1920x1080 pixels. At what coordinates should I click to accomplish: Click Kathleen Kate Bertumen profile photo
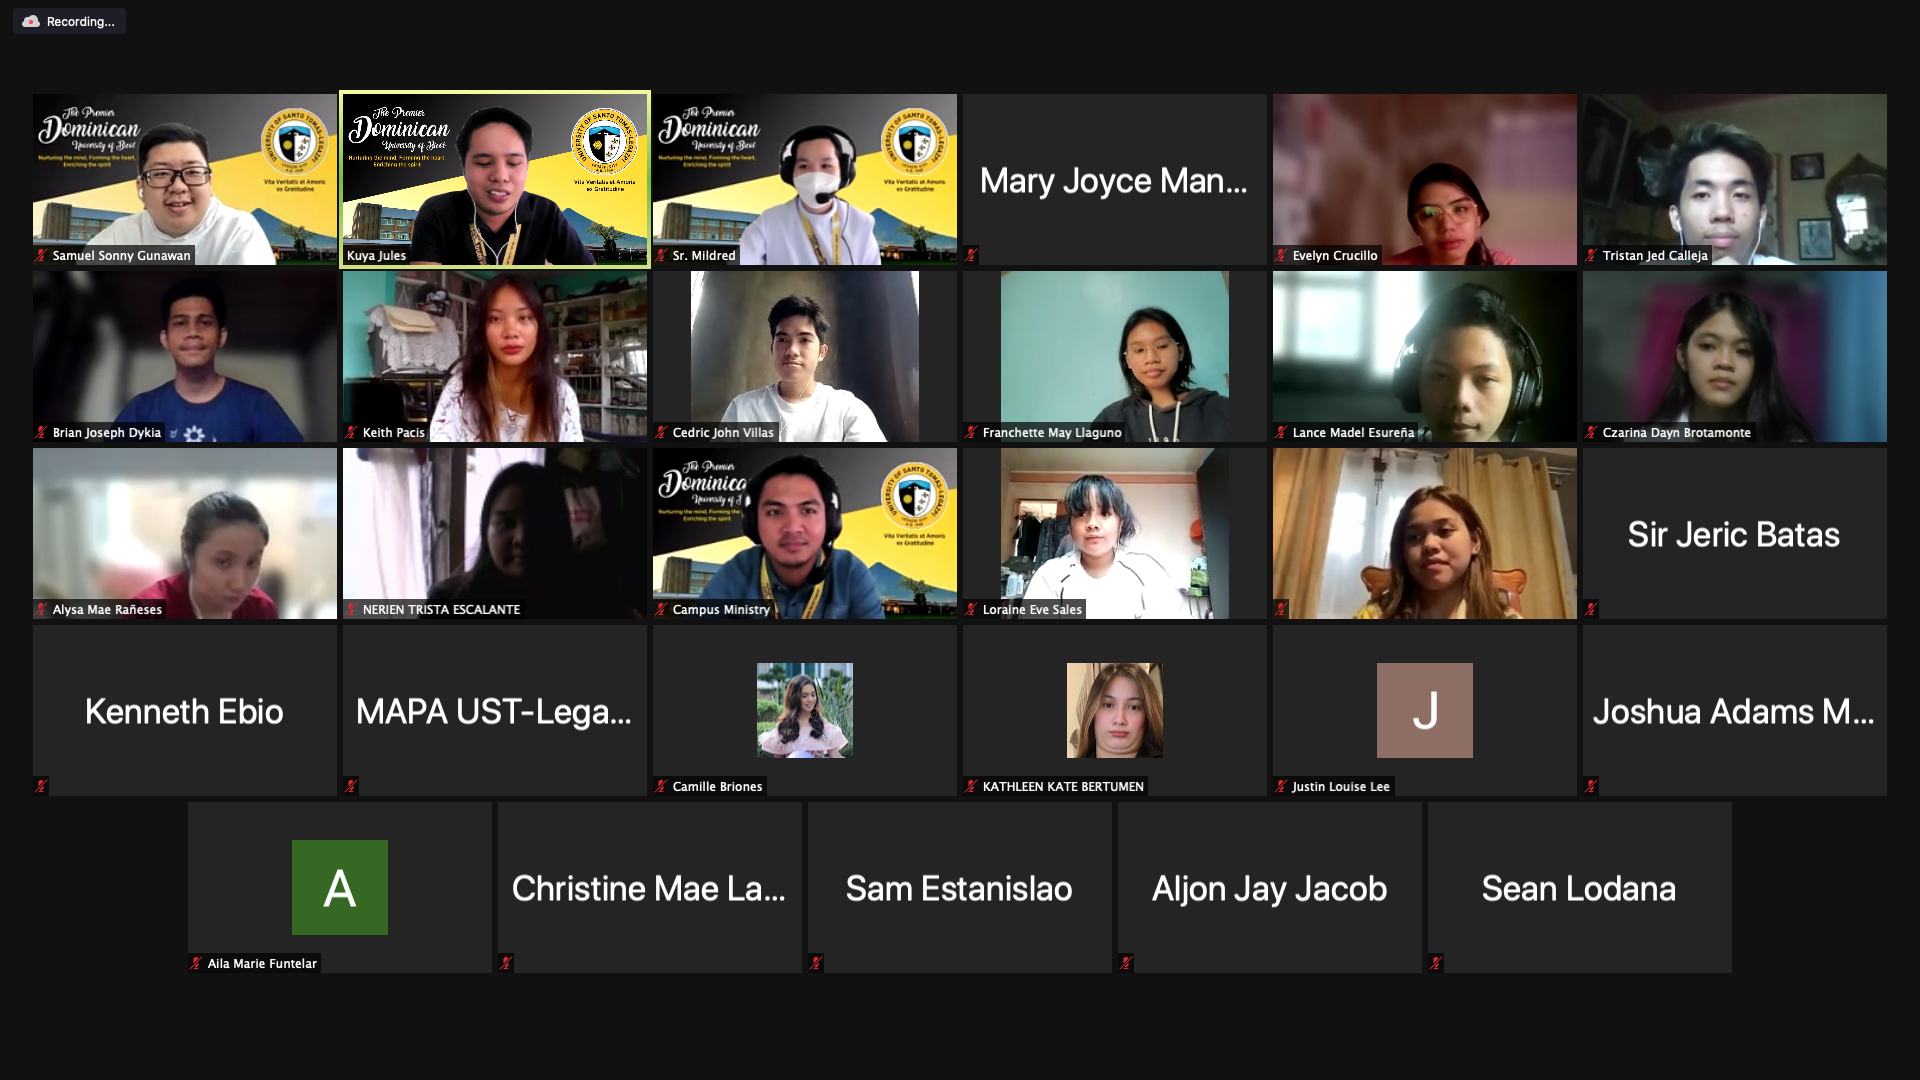point(1114,710)
